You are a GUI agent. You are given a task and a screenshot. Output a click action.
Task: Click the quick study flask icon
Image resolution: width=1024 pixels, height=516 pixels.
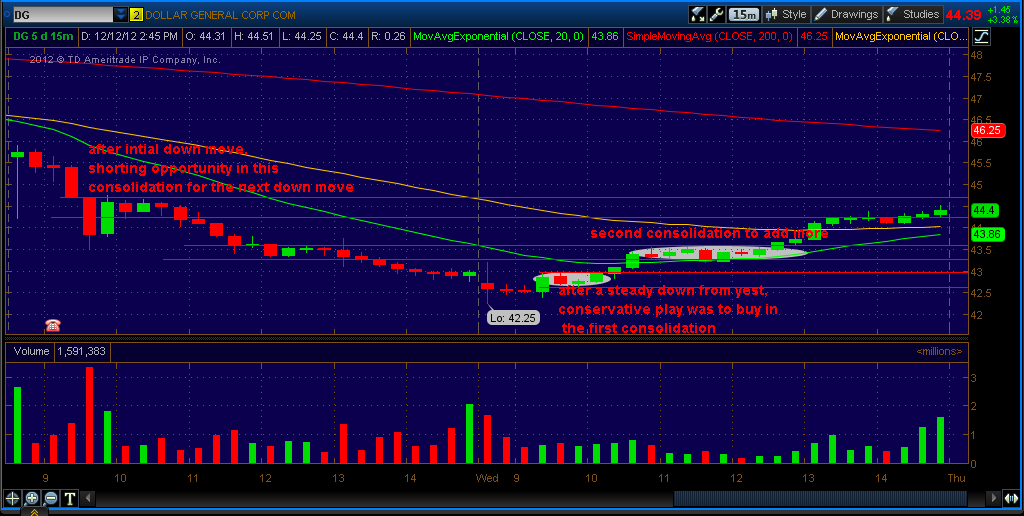tap(697, 14)
